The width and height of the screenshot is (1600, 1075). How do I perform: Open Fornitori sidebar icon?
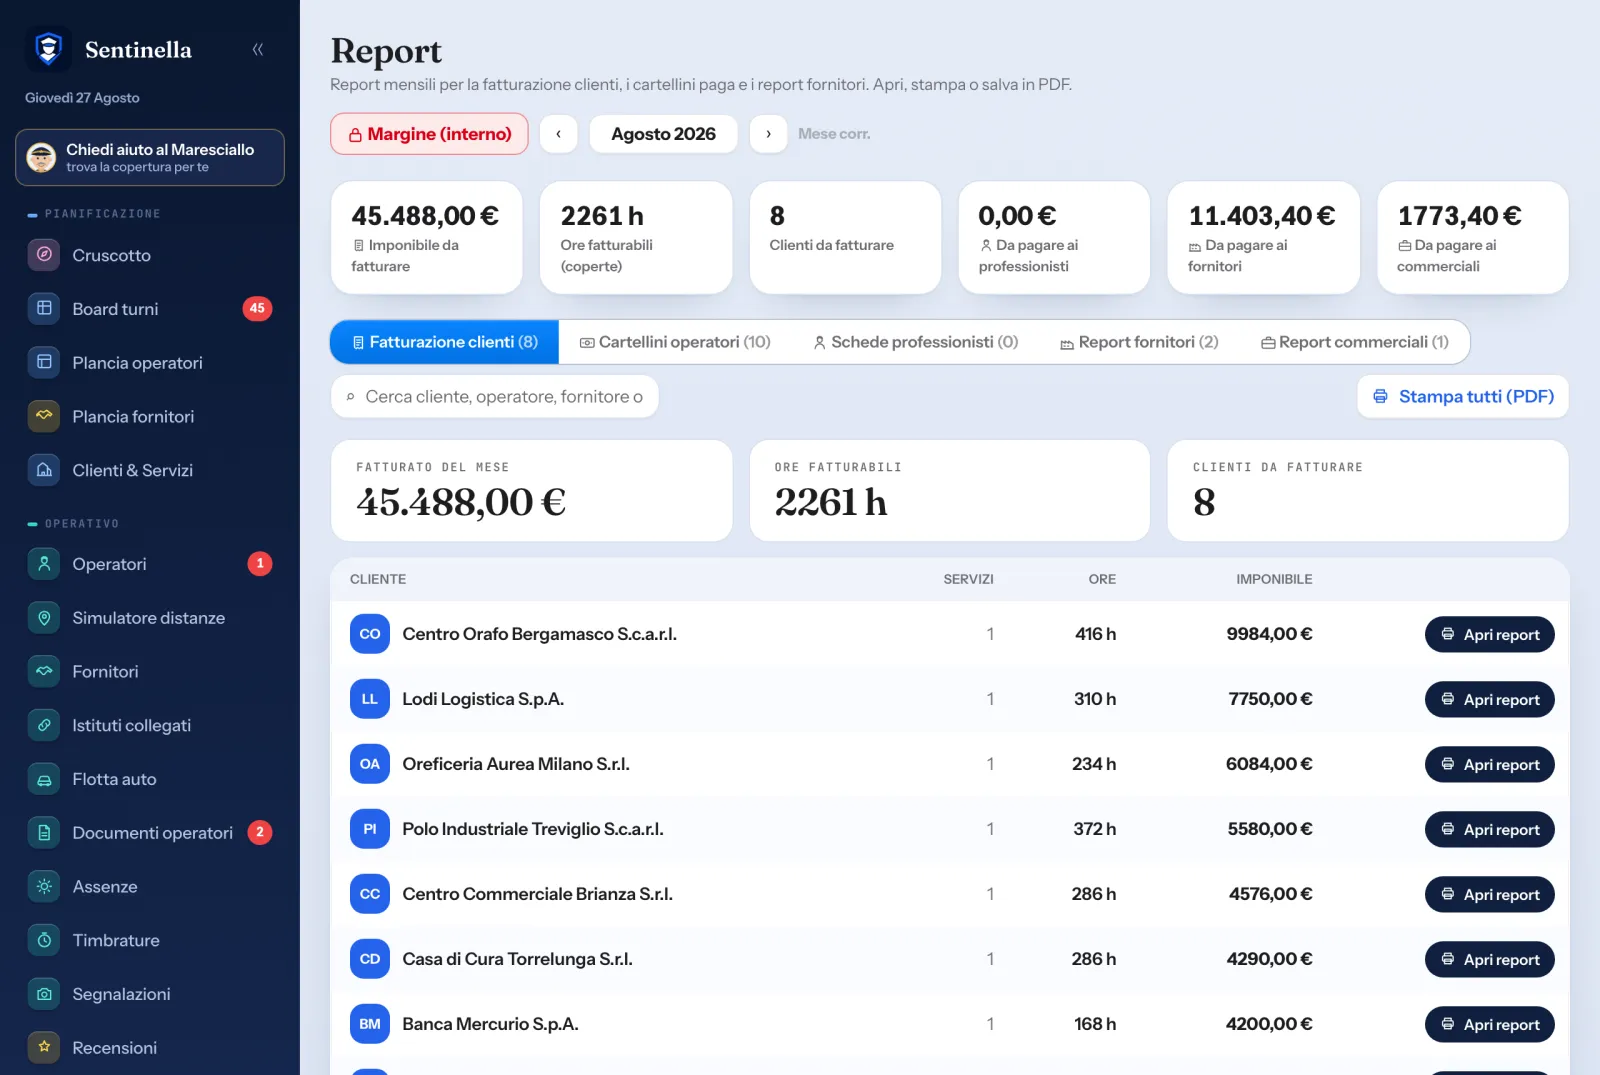44,671
